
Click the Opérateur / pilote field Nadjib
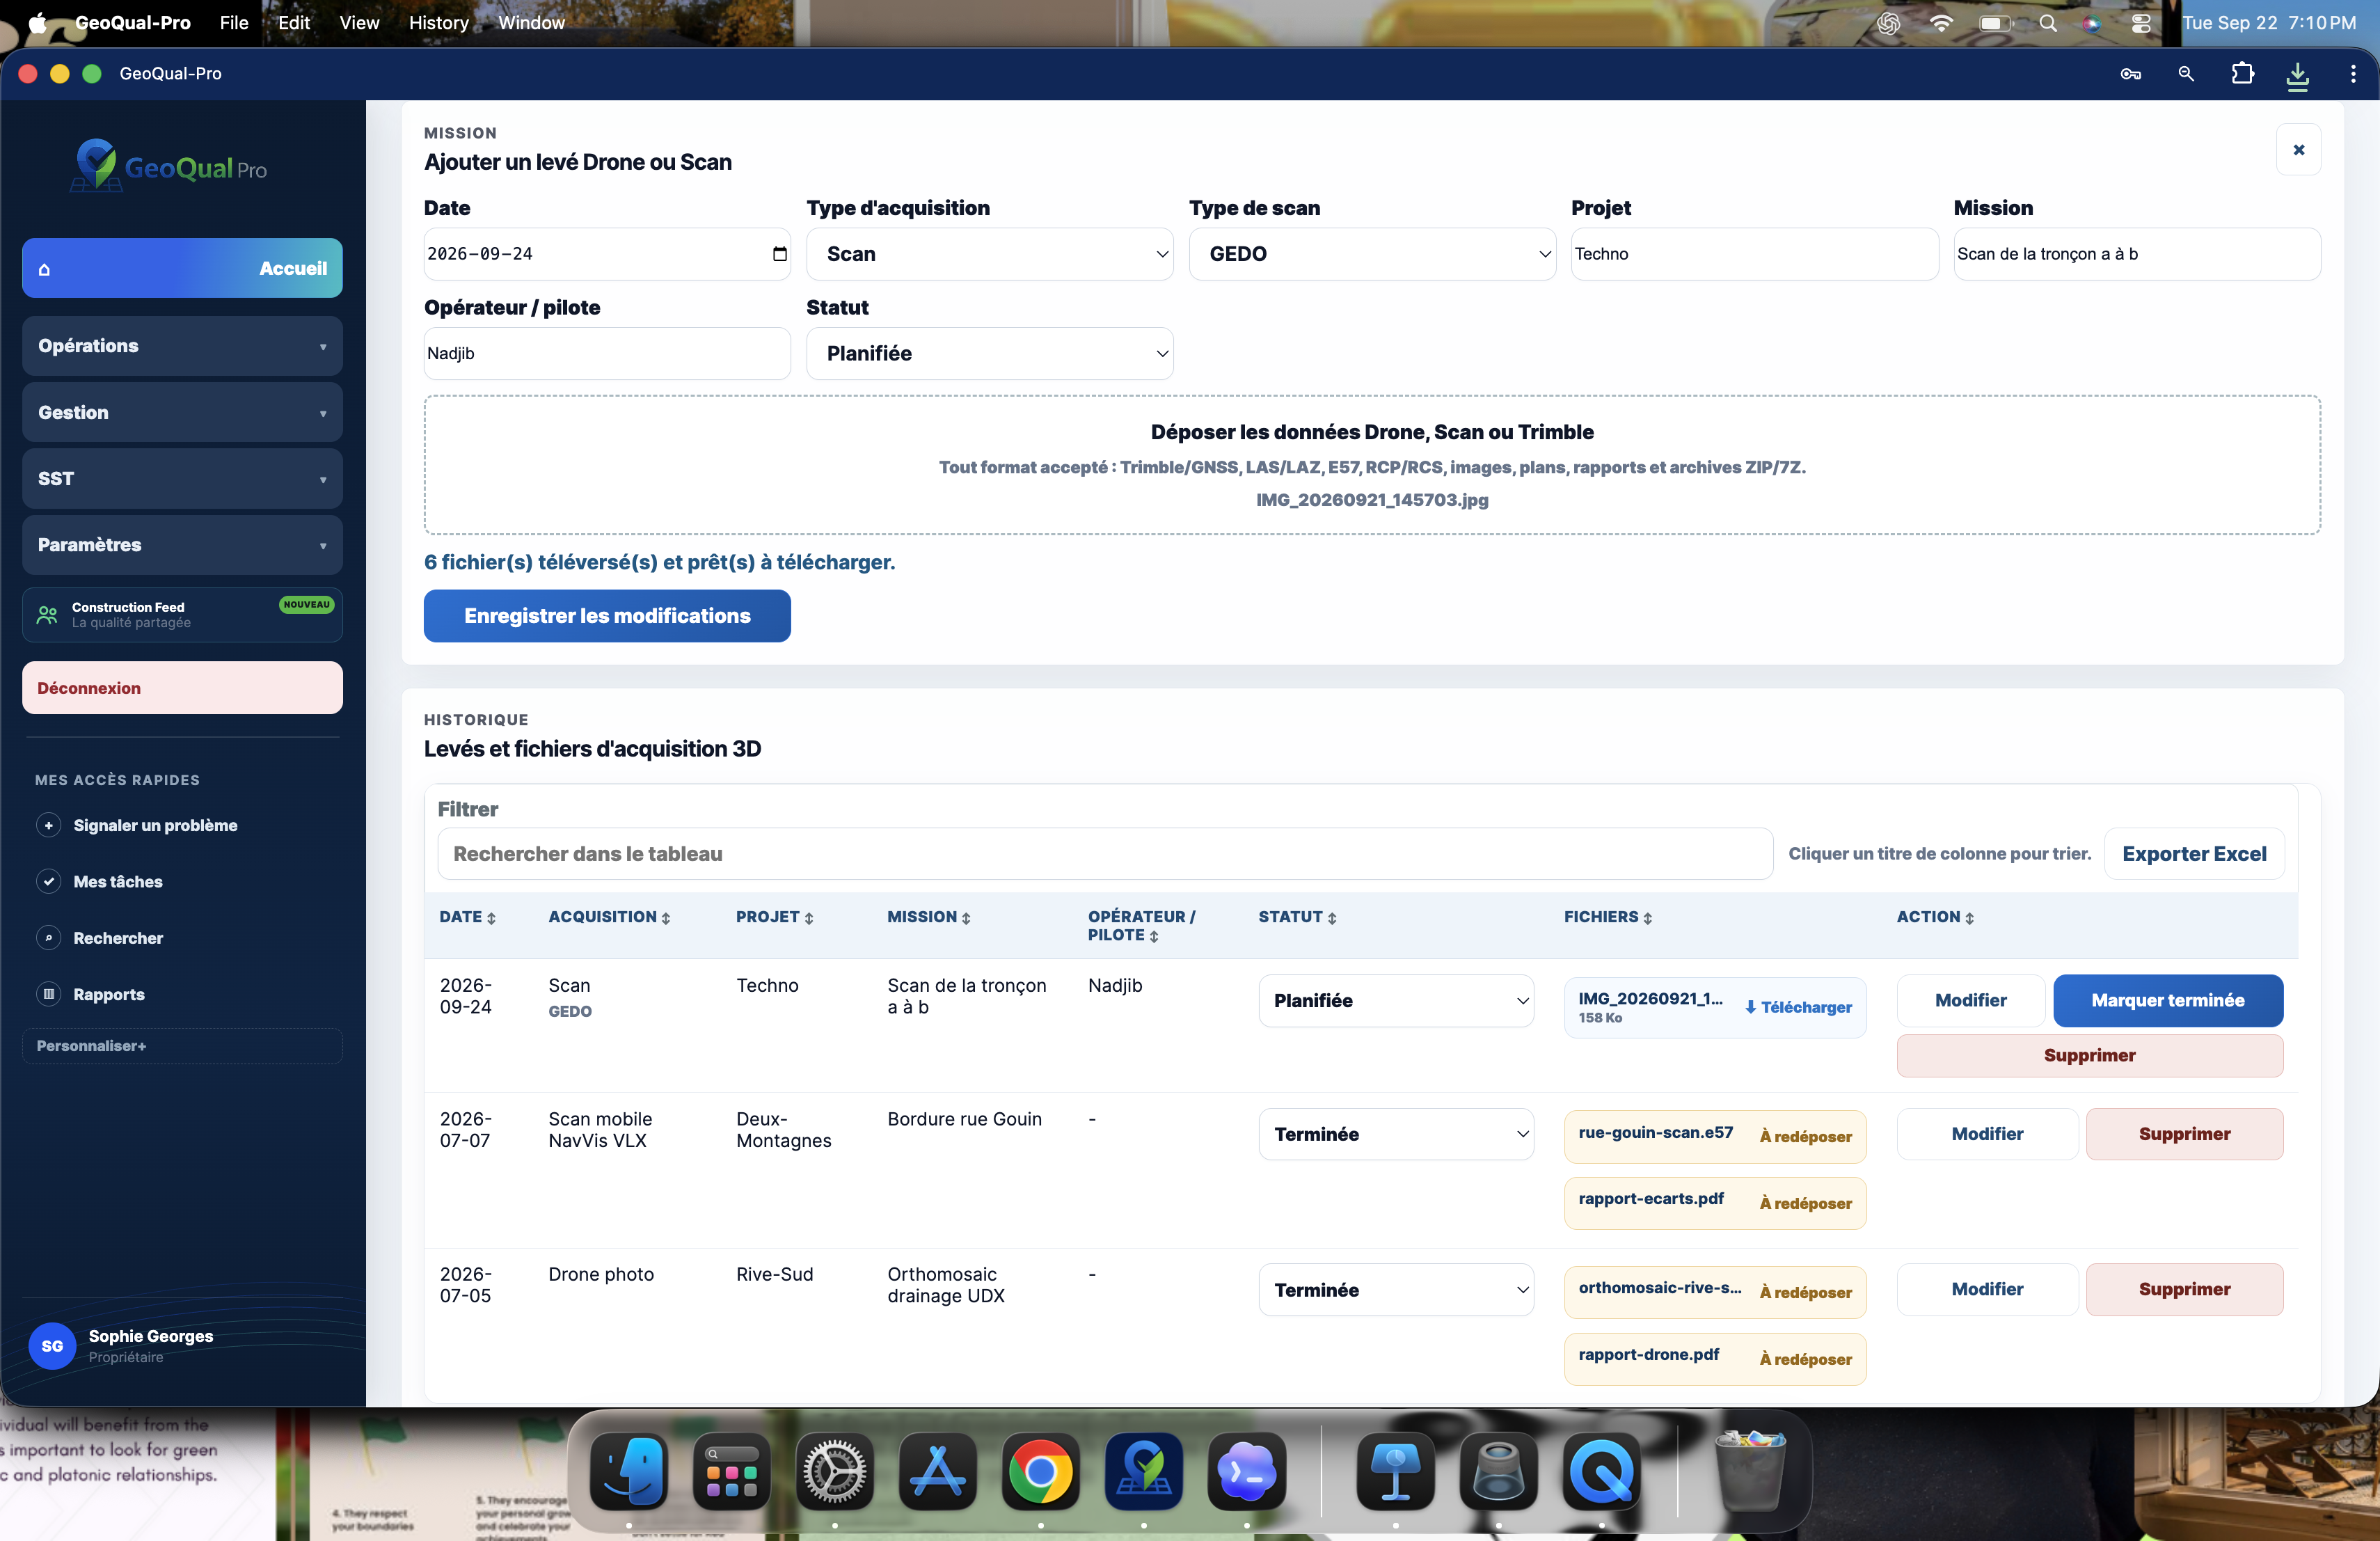pos(607,354)
